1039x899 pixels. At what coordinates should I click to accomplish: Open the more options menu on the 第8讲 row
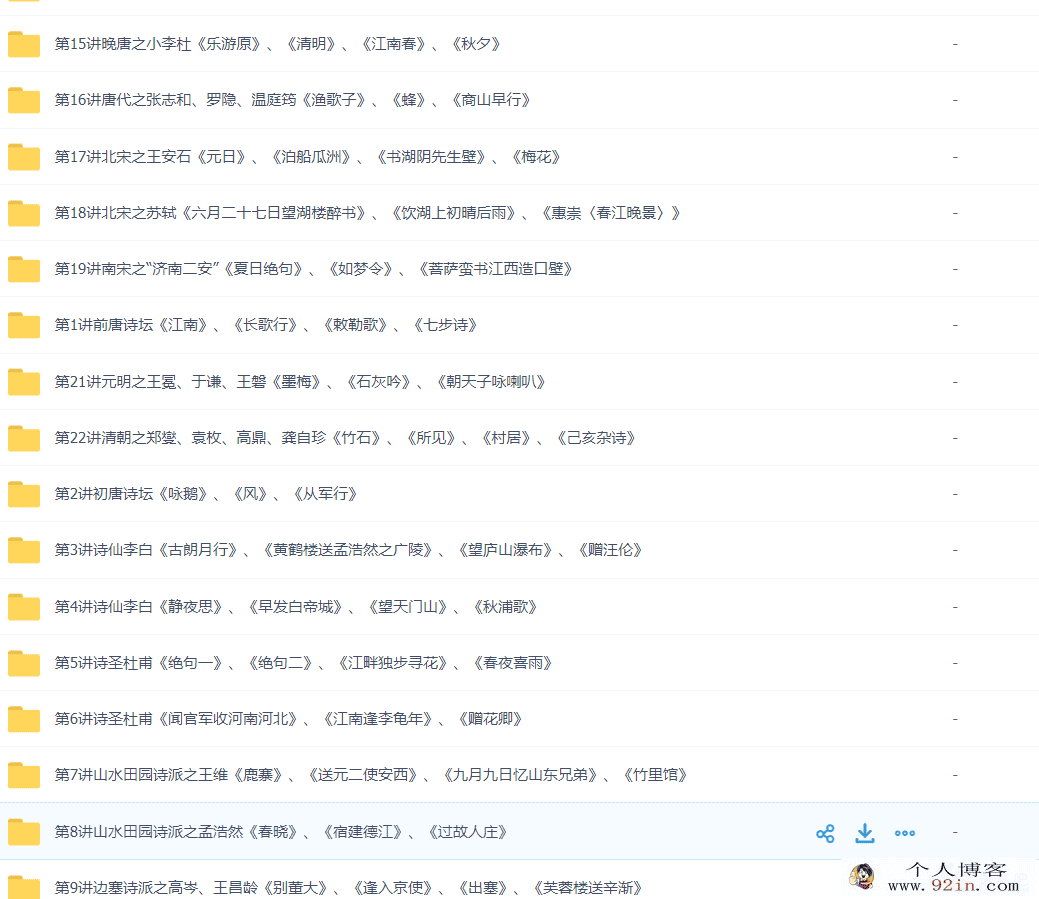[x=904, y=833]
